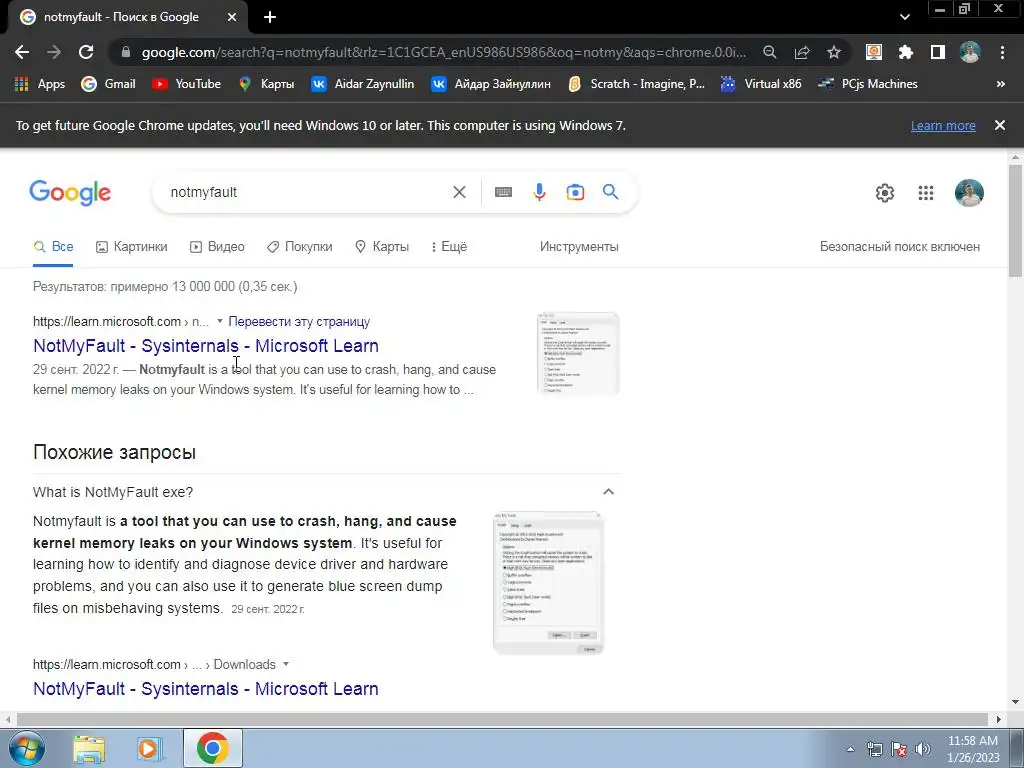Click vertical page scrollbar thumb
The width and height of the screenshot is (1024, 768).
(x=1016, y=220)
